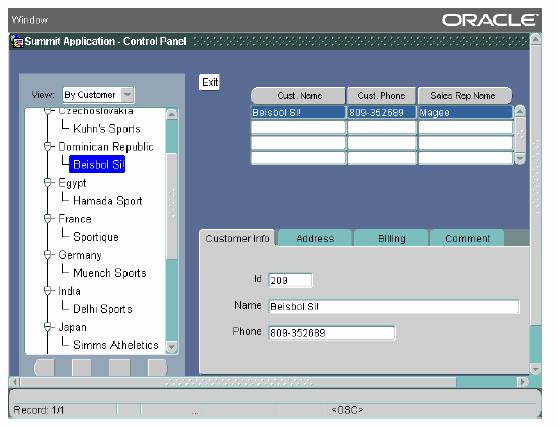Select Delhi Sports in the tree
This screenshot has height=427, width=558.
tap(102, 309)
